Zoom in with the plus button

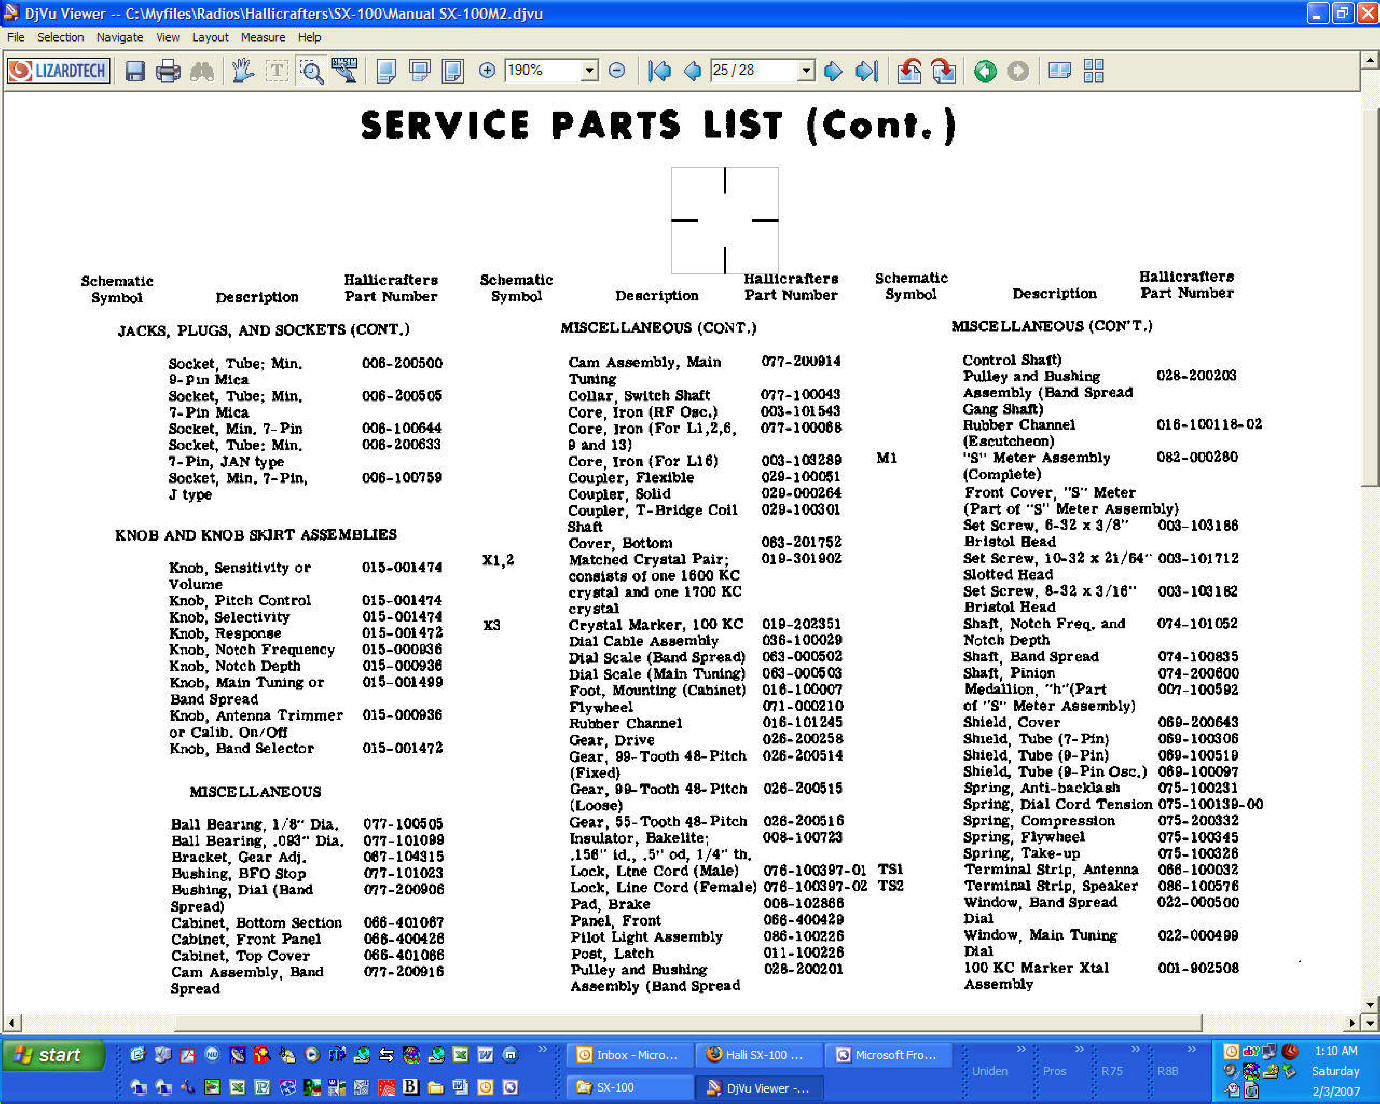pyautogui.click(x=487, y=70)
